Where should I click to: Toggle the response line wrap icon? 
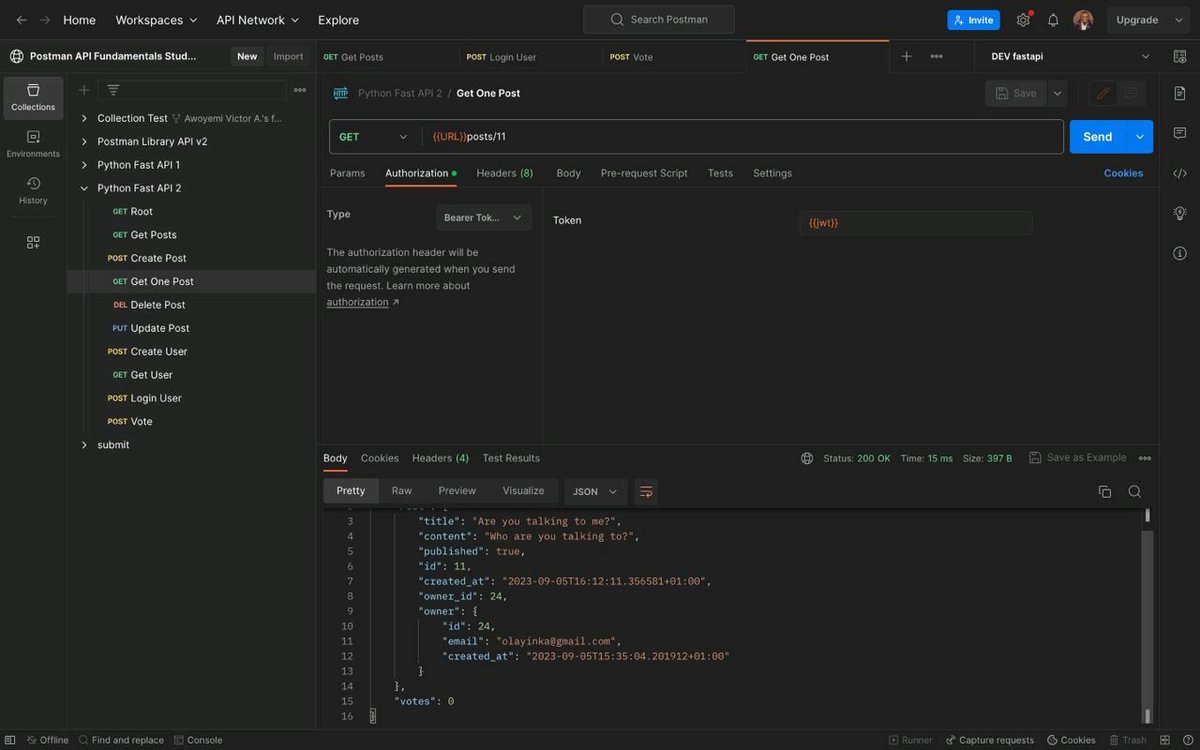(646, 491)
